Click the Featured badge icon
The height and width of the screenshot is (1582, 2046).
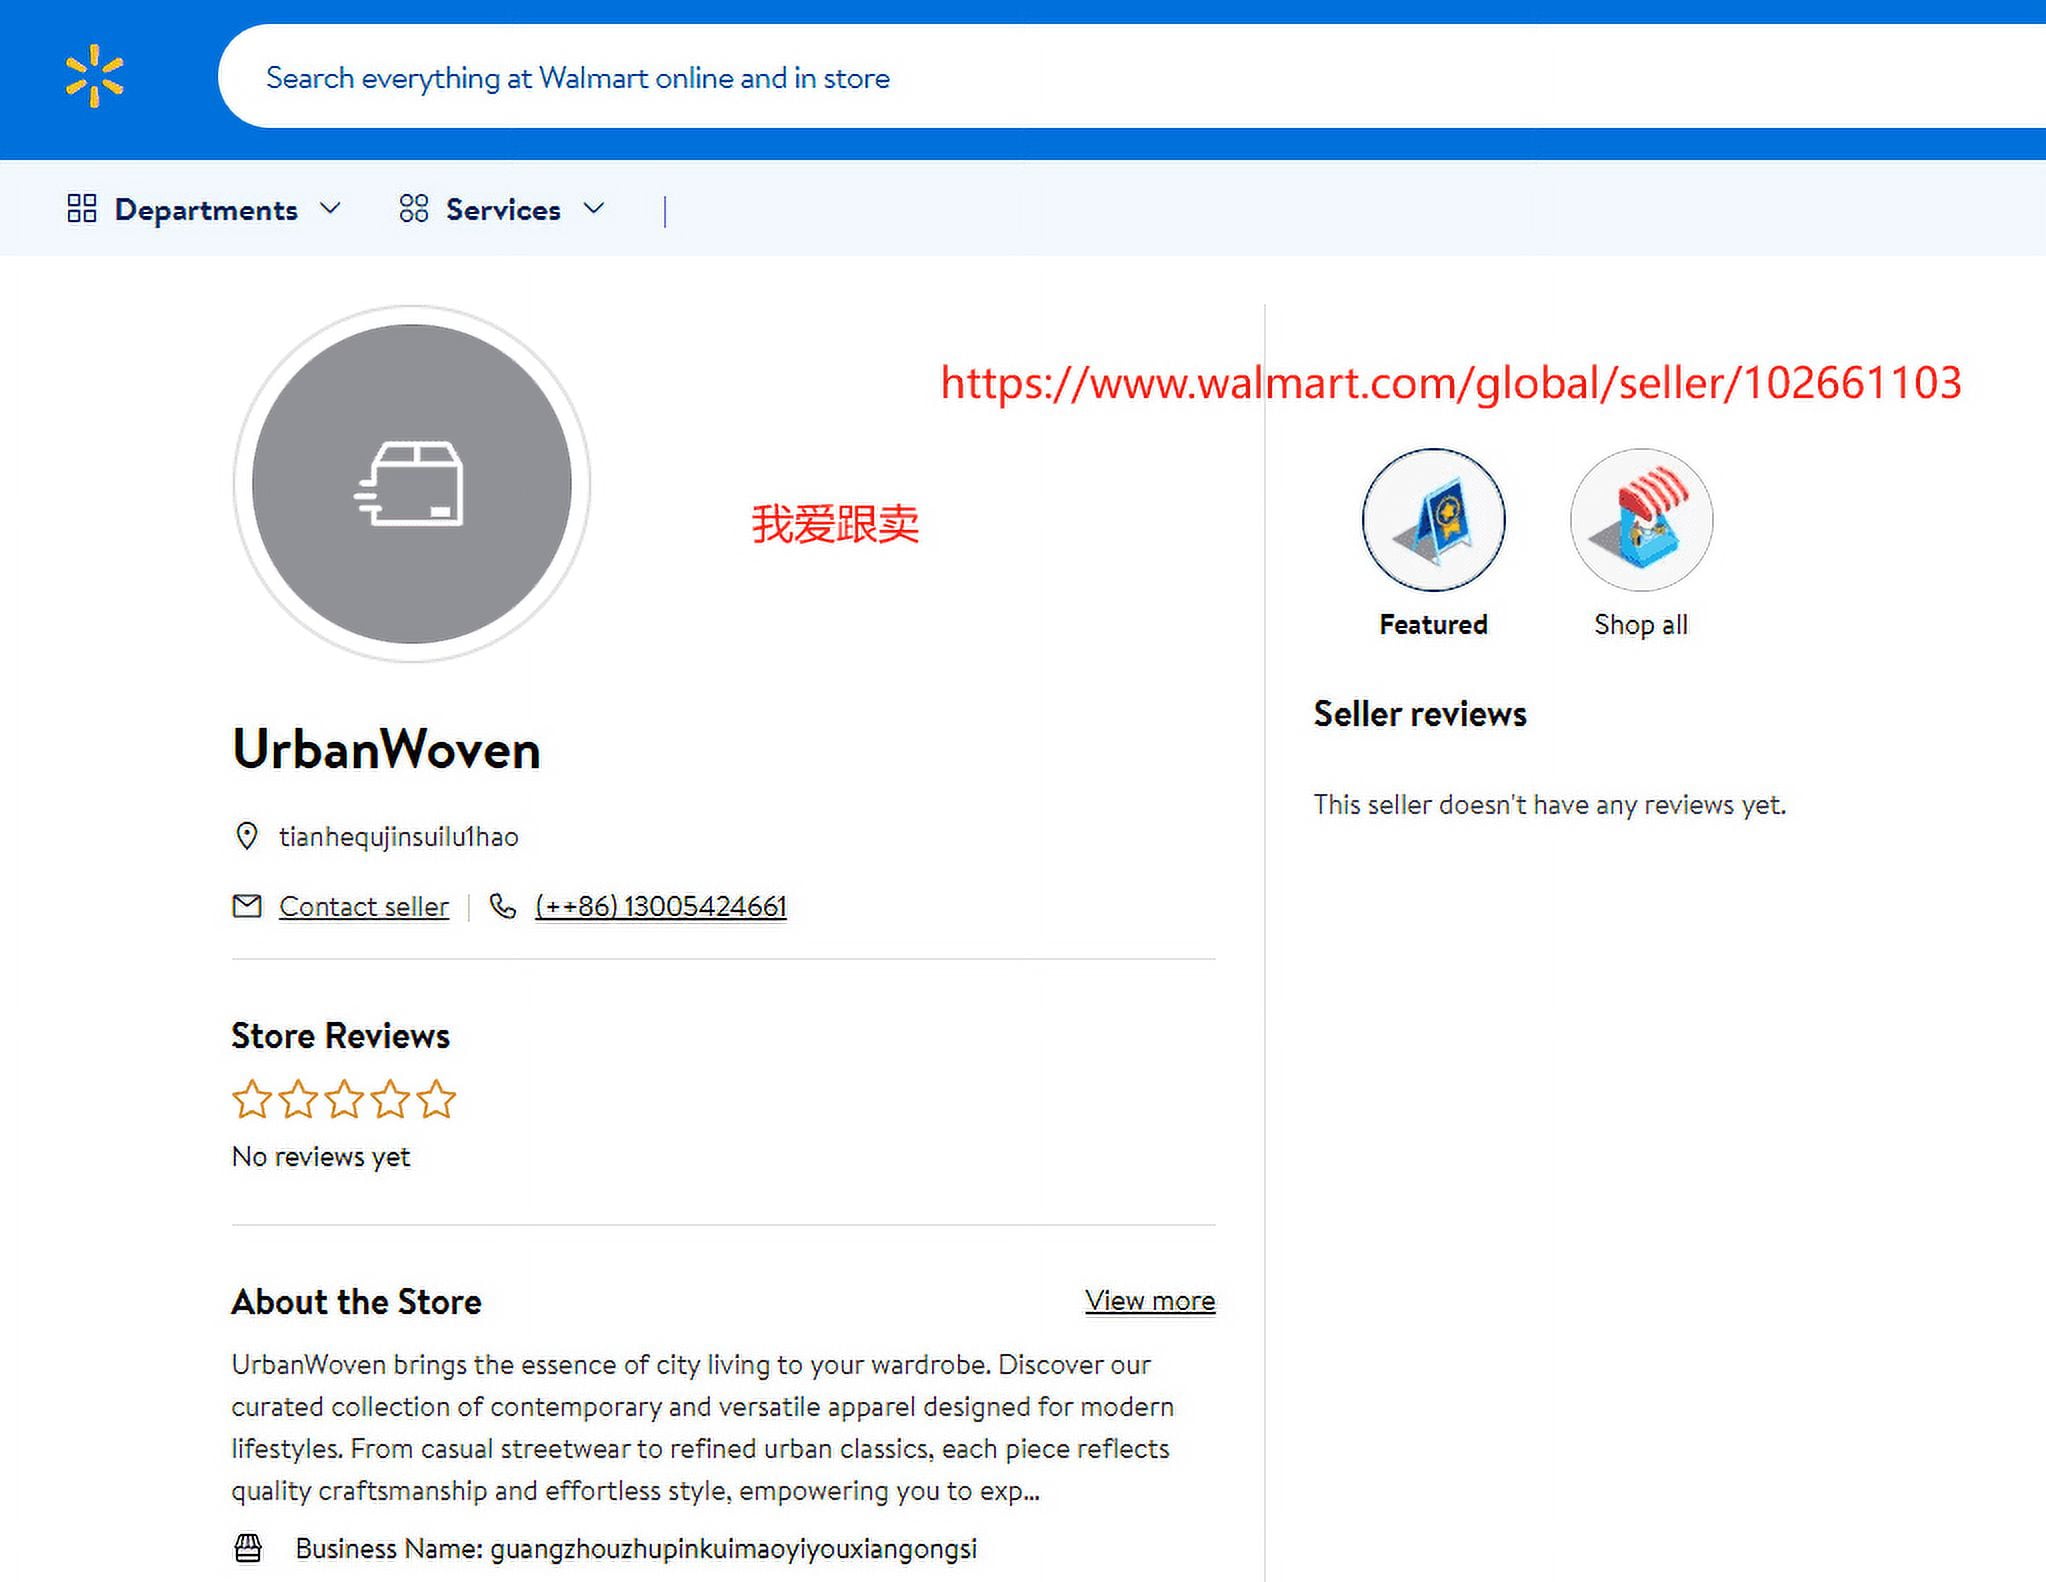click(x=1432, y=519)
